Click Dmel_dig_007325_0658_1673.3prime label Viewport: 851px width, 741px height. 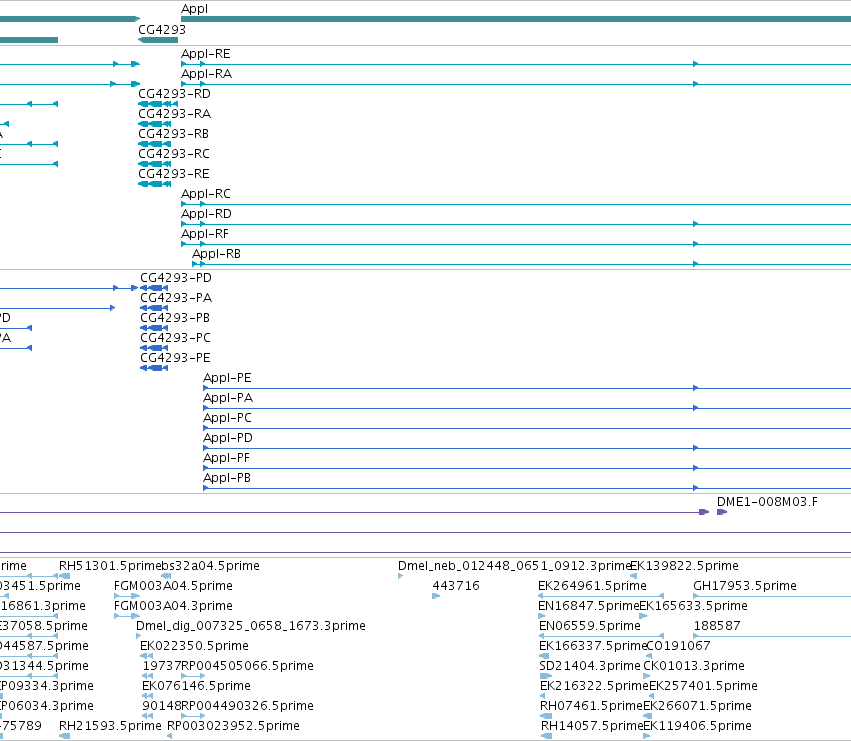(251, 626)
